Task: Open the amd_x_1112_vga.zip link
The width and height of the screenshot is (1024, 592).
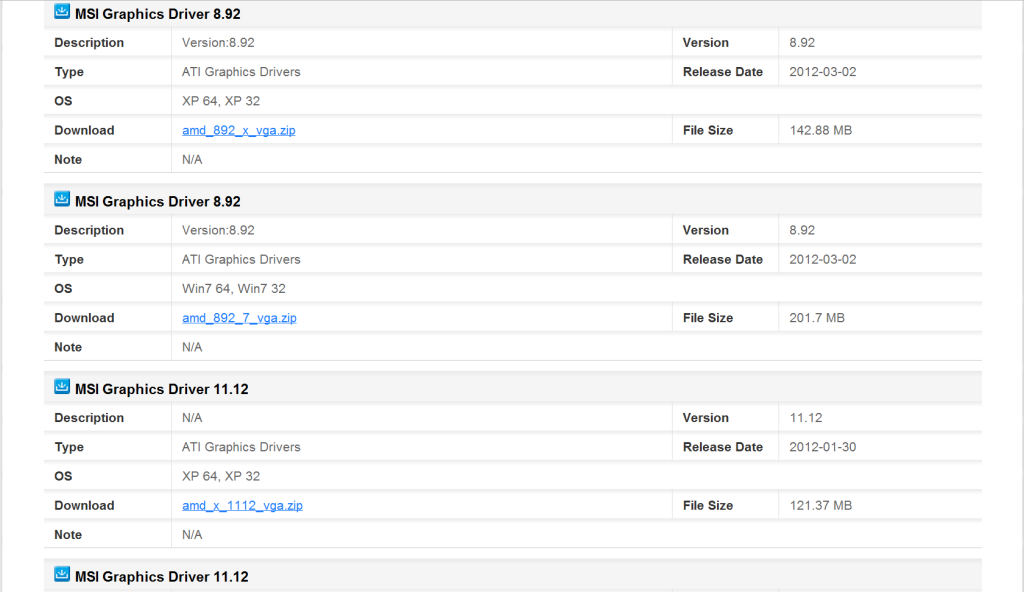Action: pos(242,505)
